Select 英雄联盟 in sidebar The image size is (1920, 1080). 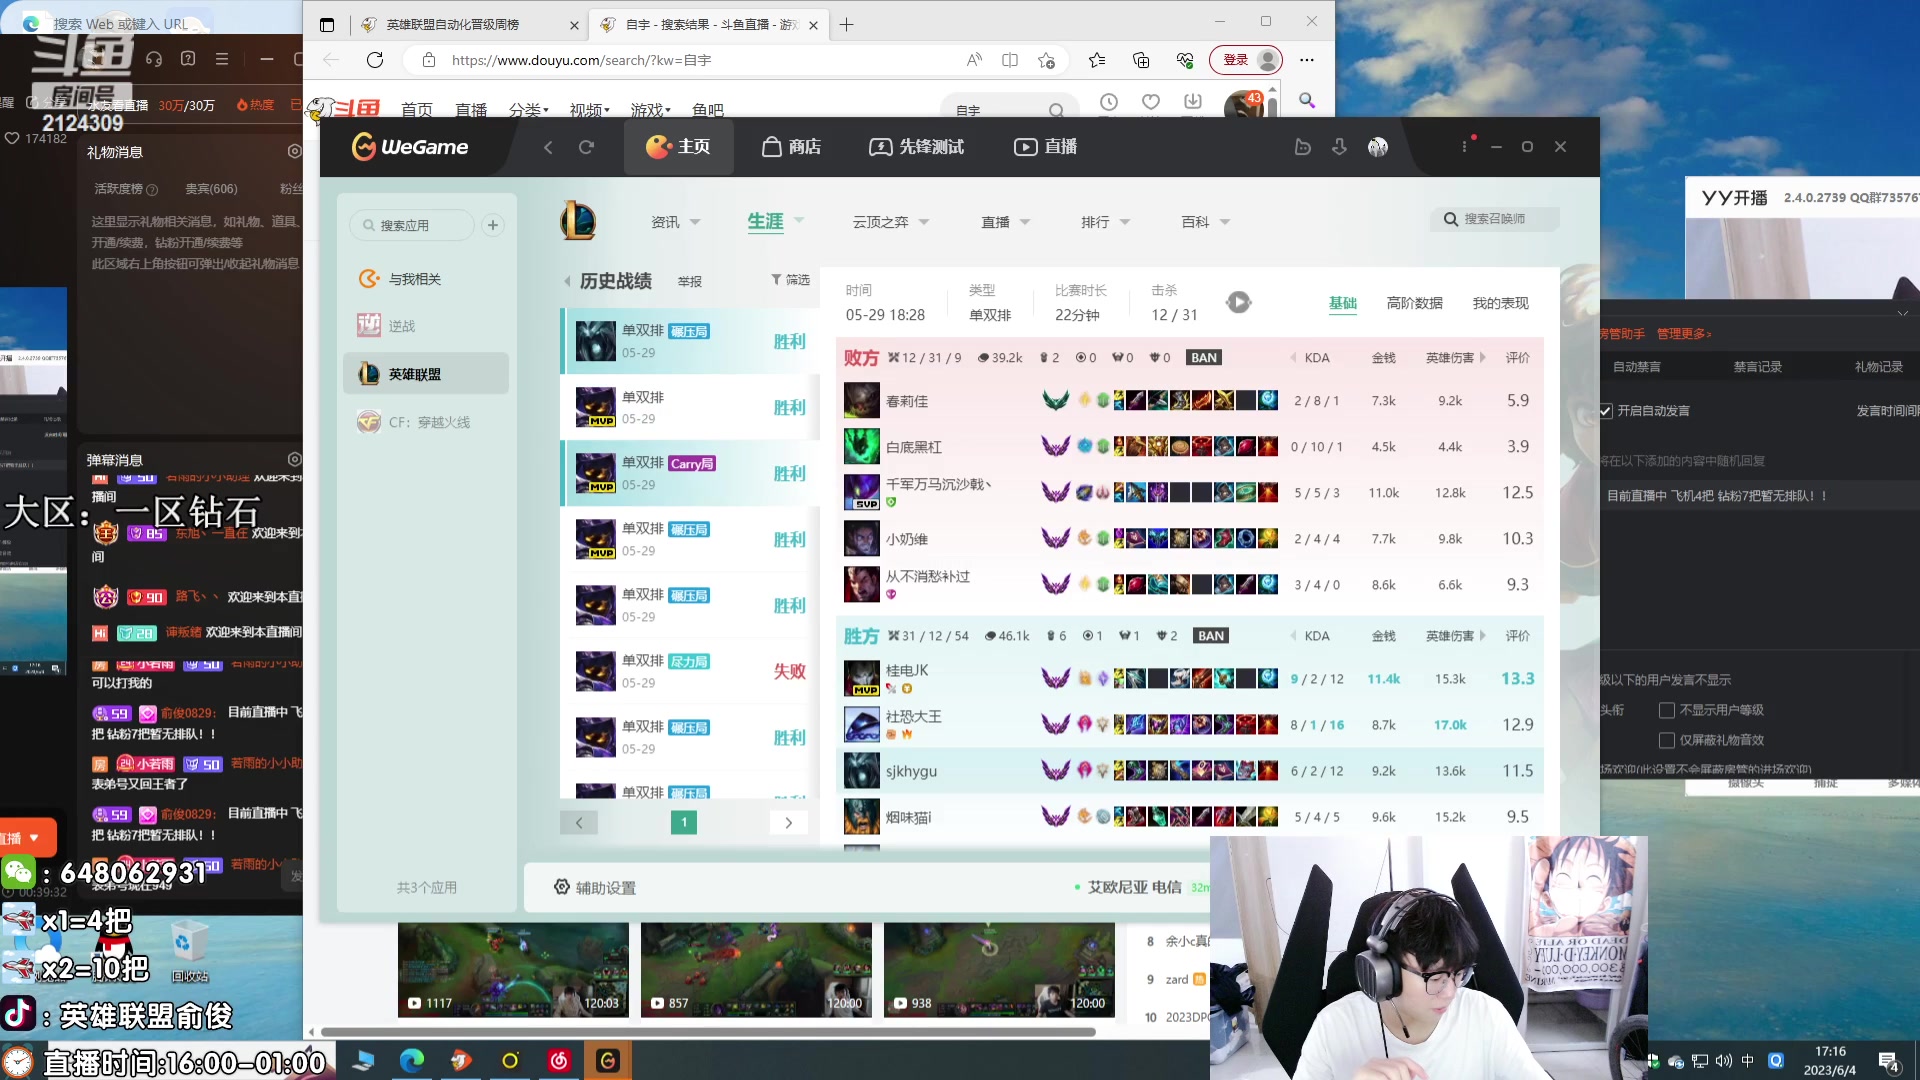426,374
